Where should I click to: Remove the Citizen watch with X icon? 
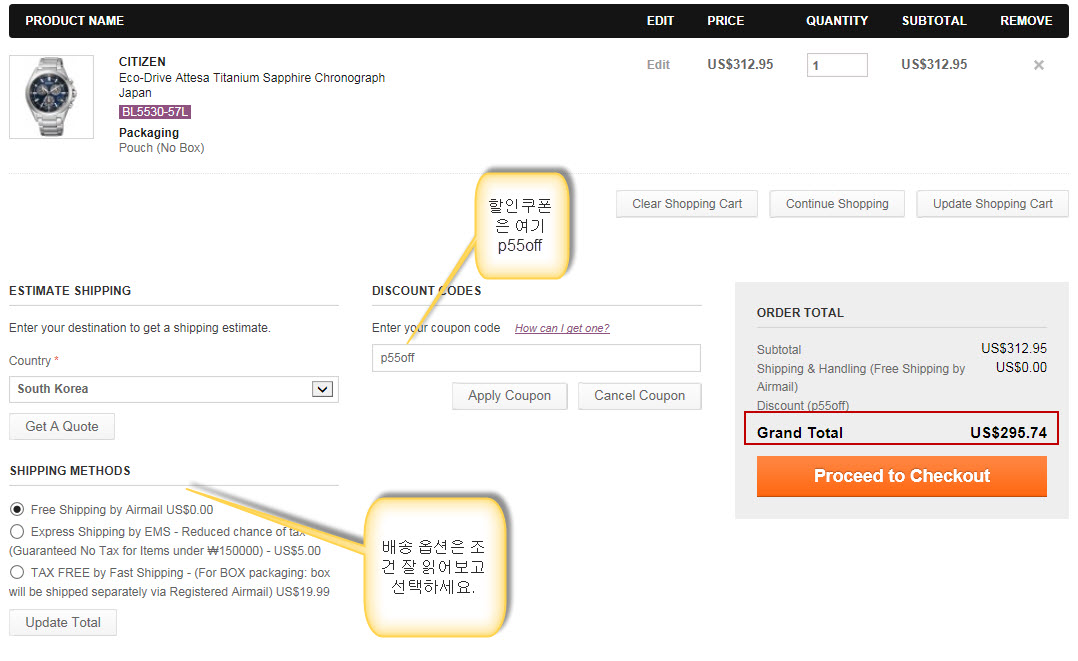pyautogui.click(x=1038, y=65)
